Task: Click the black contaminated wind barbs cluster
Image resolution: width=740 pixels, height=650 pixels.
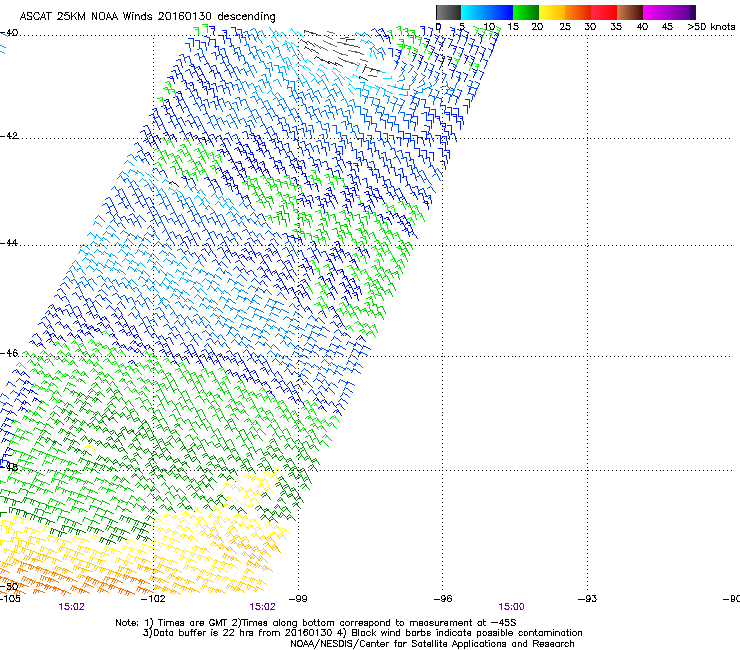Action: [341, 53]
